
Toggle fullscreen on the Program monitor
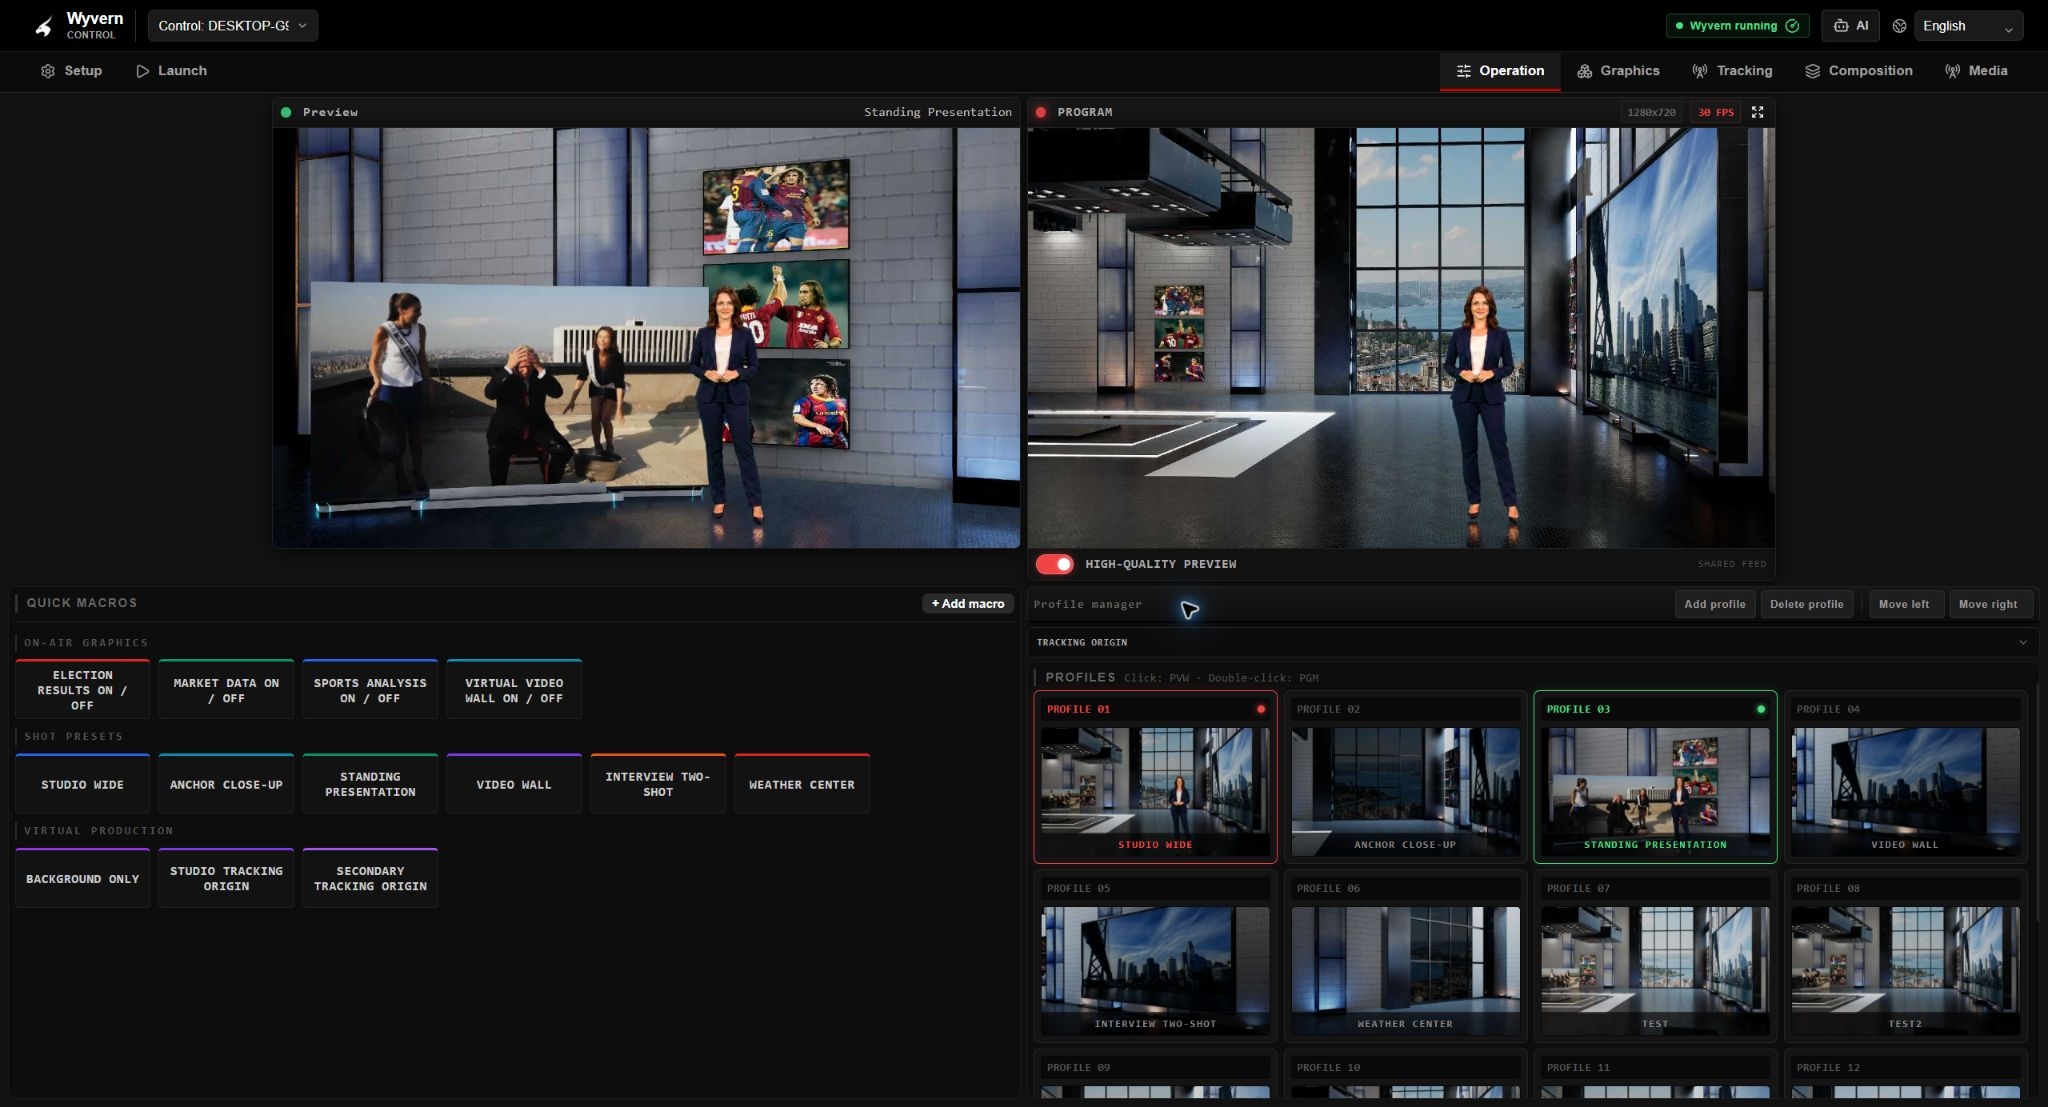tap(1757, 112)
